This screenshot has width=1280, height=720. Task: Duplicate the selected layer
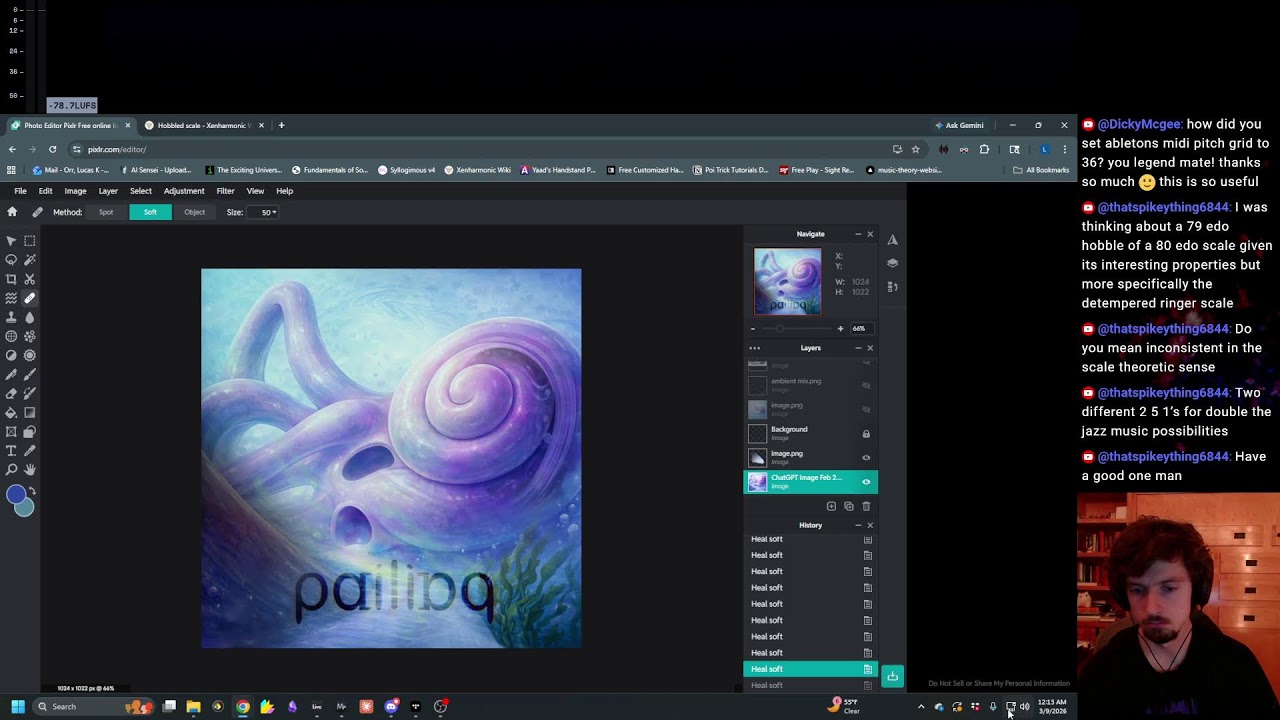pos(849,506)
